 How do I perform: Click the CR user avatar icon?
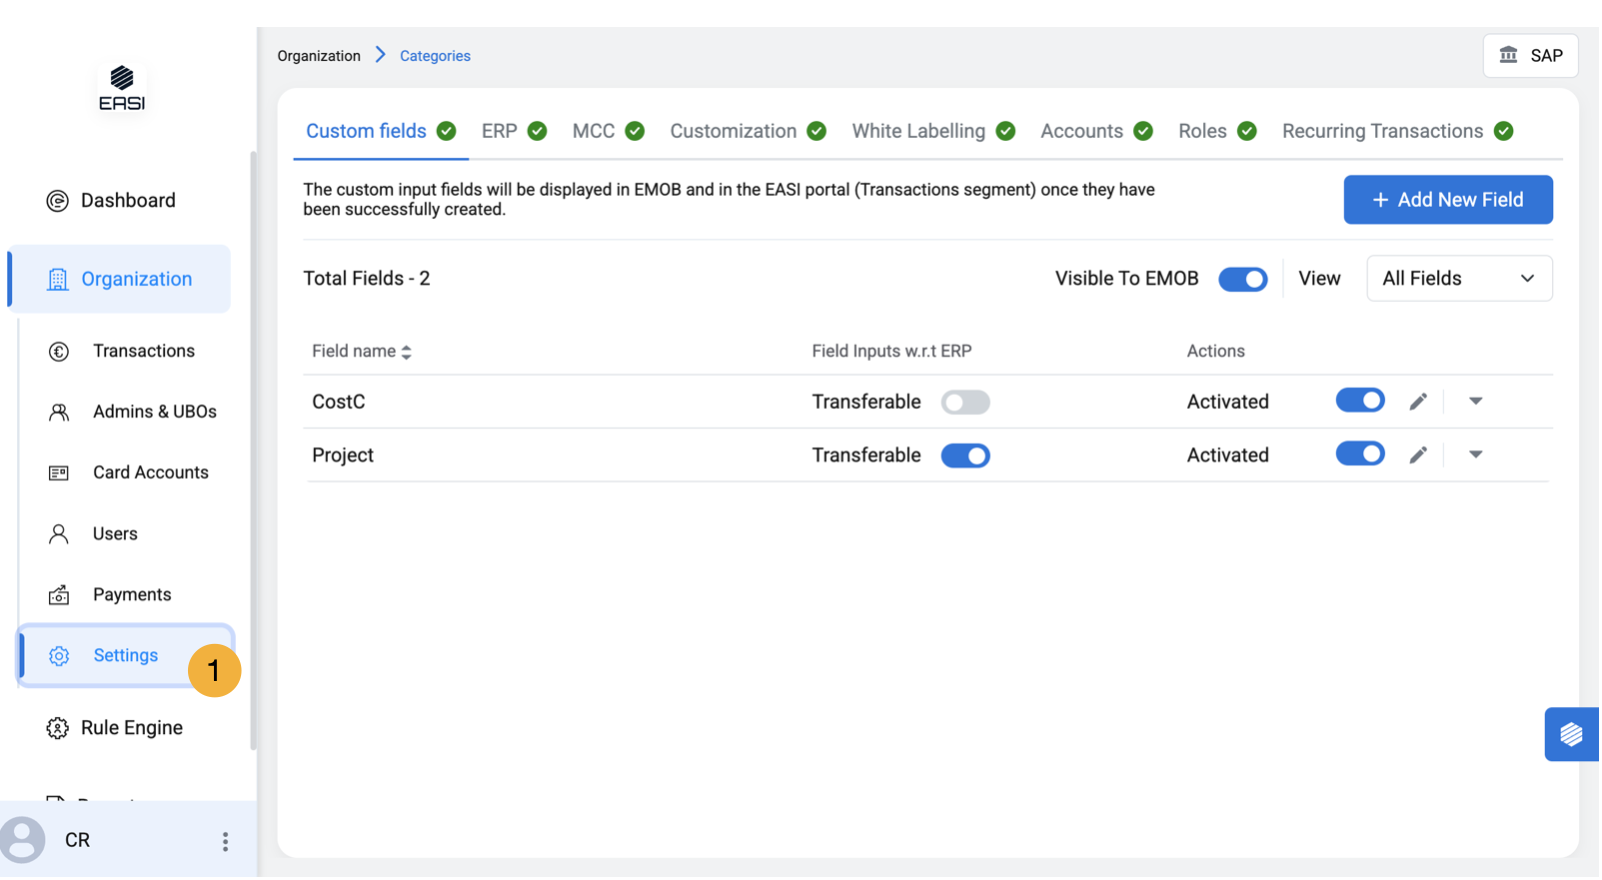22,840
